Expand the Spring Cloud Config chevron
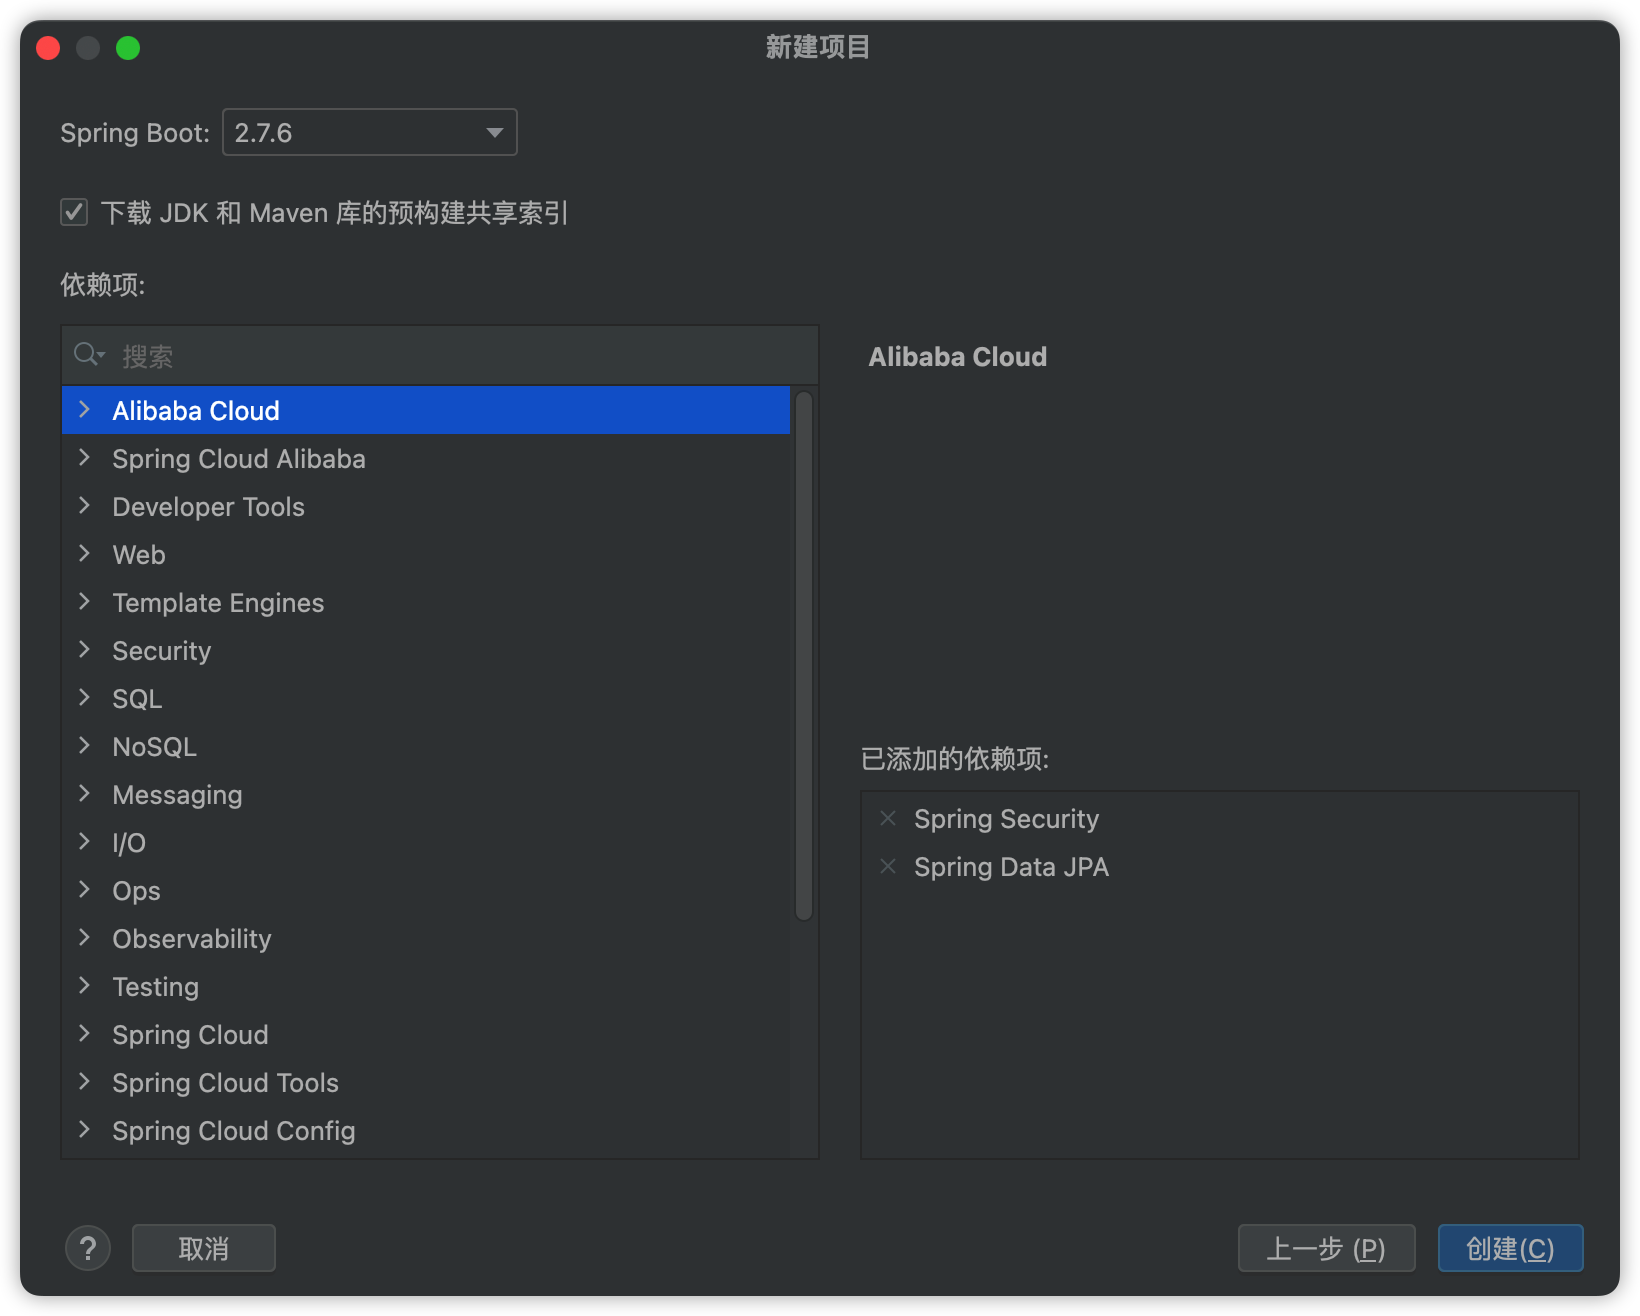1640x1316 pixels. coord(85,1130)
